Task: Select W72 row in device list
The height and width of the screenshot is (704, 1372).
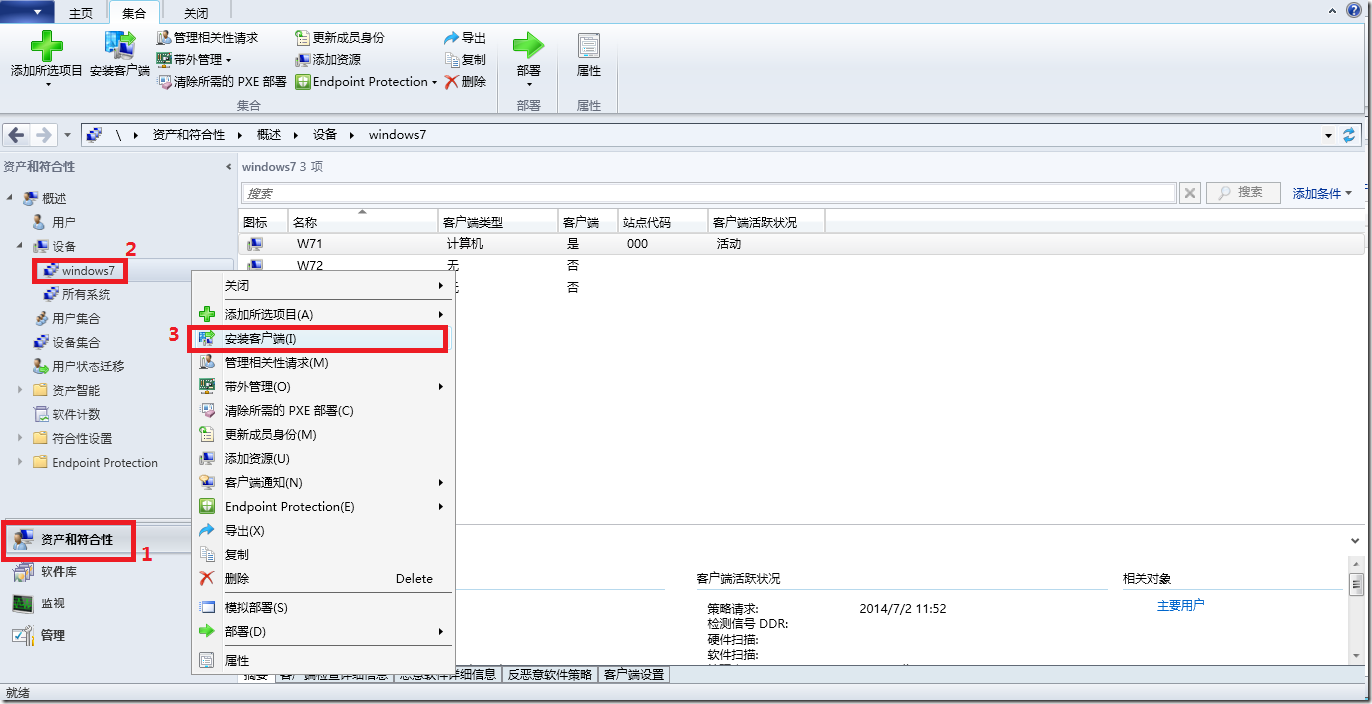Action: 803,265
